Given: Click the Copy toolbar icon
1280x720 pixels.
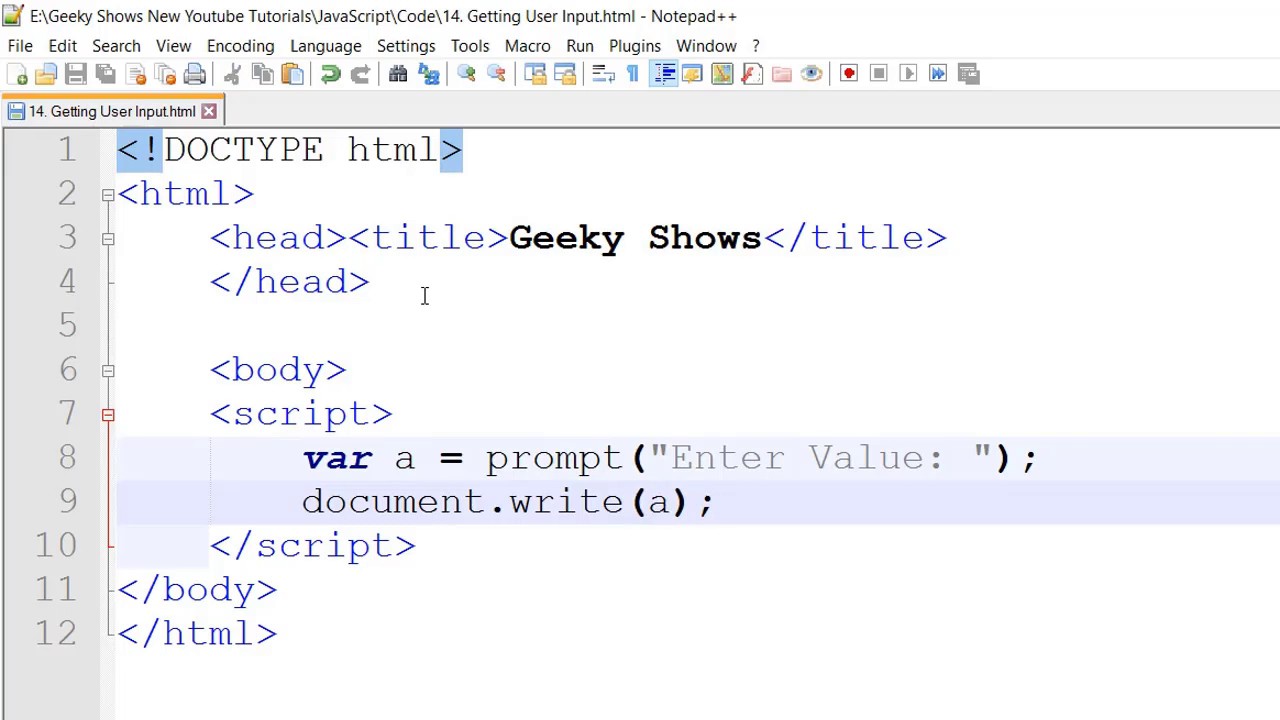Looking at the screenshot, I should 262,74.
